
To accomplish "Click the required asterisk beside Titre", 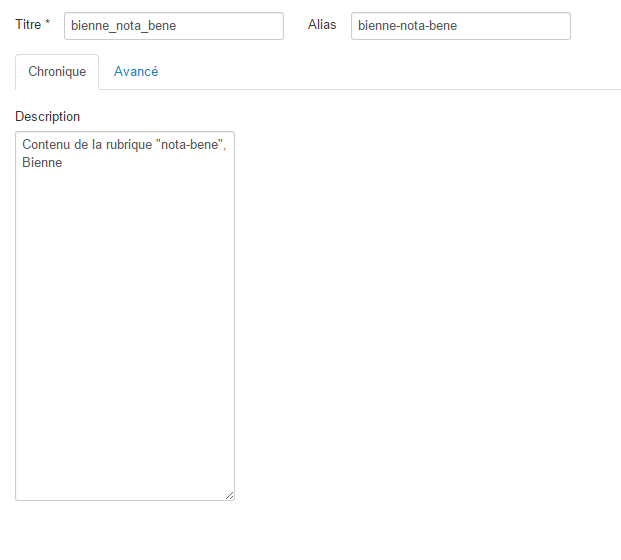I will pos(47,23).
